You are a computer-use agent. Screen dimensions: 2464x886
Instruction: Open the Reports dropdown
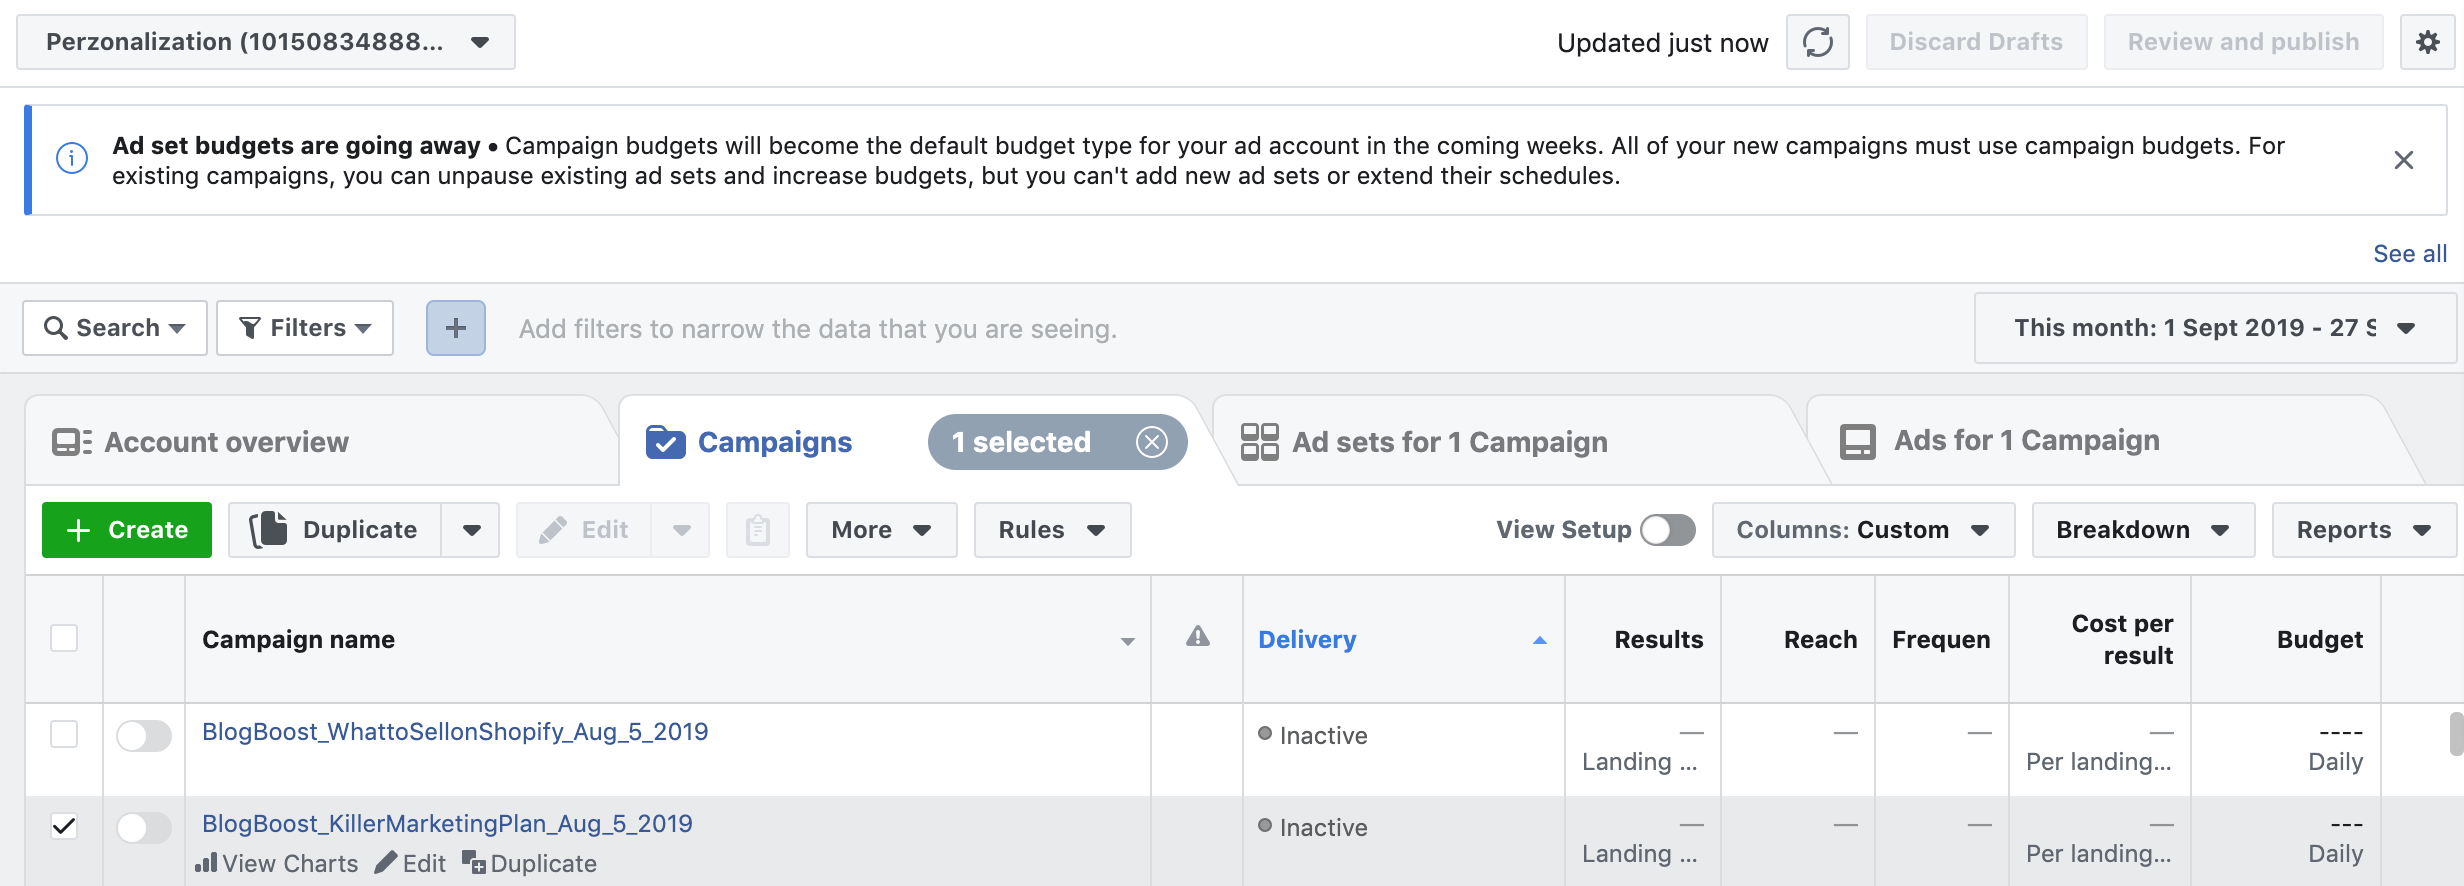(2364, 530)
